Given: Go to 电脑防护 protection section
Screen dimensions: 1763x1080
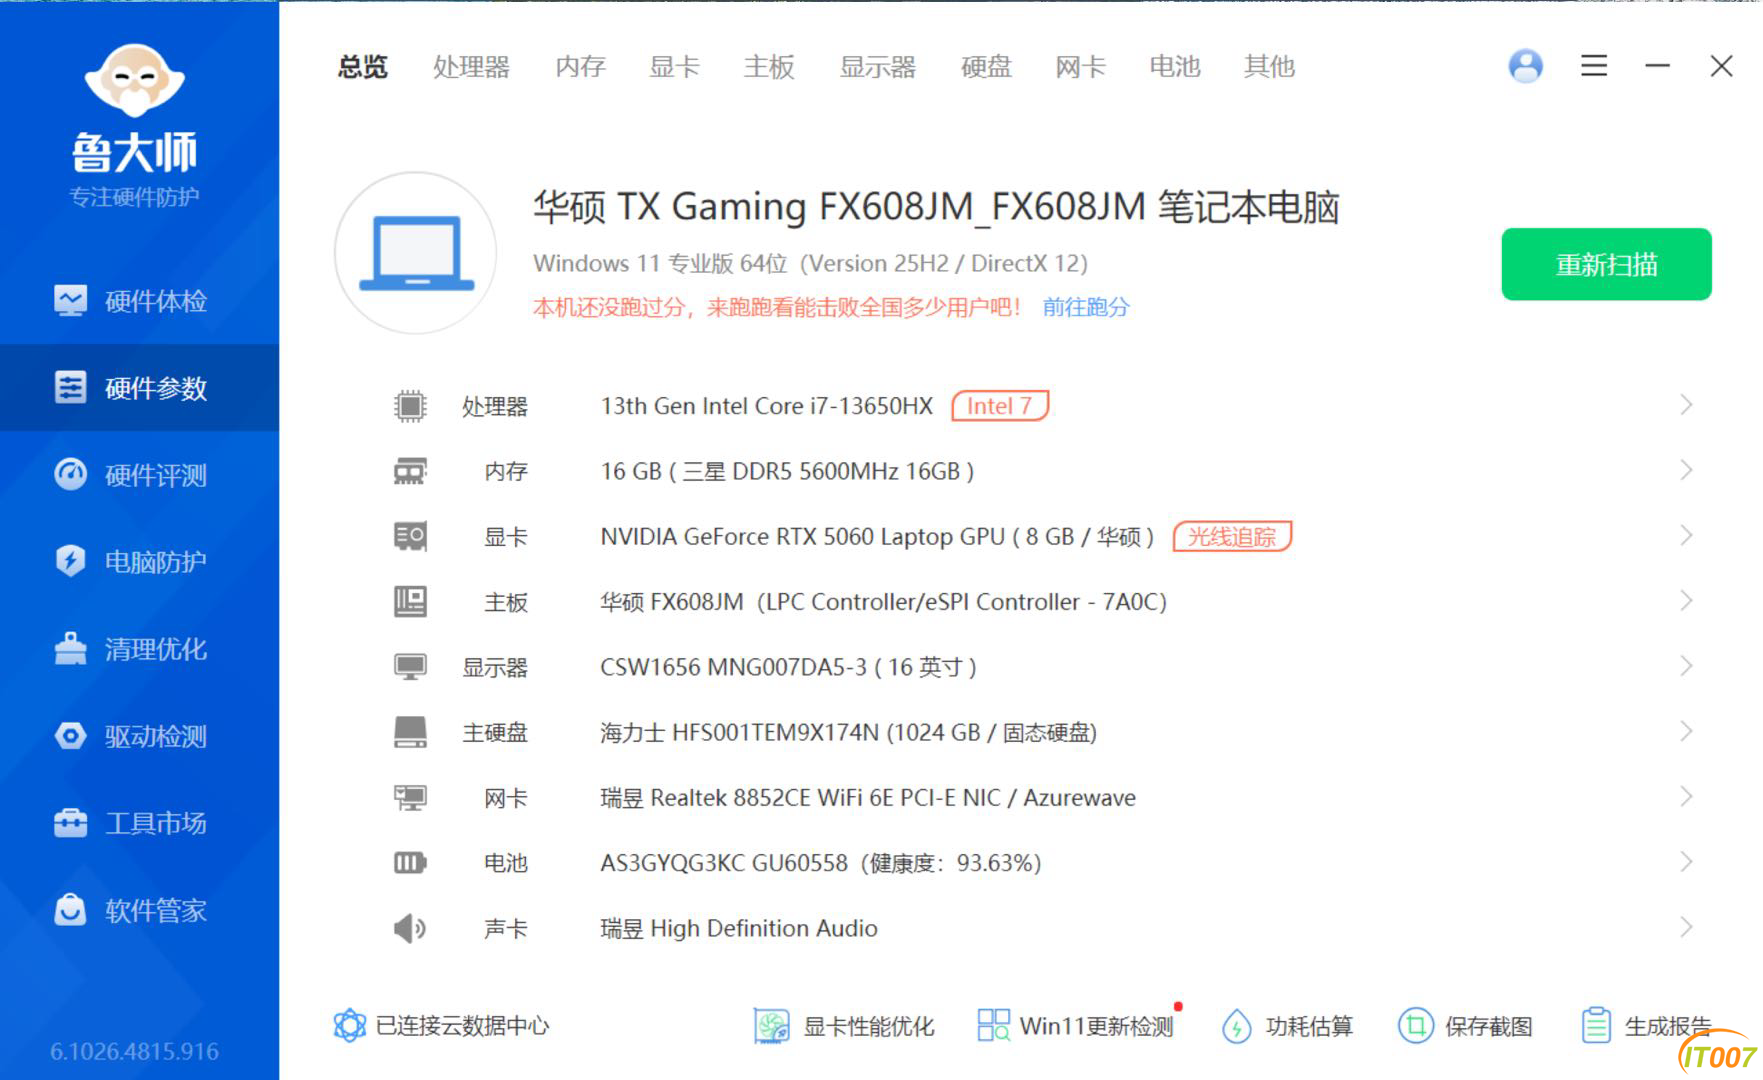Looking at the screenshot, I should [139, 562].
